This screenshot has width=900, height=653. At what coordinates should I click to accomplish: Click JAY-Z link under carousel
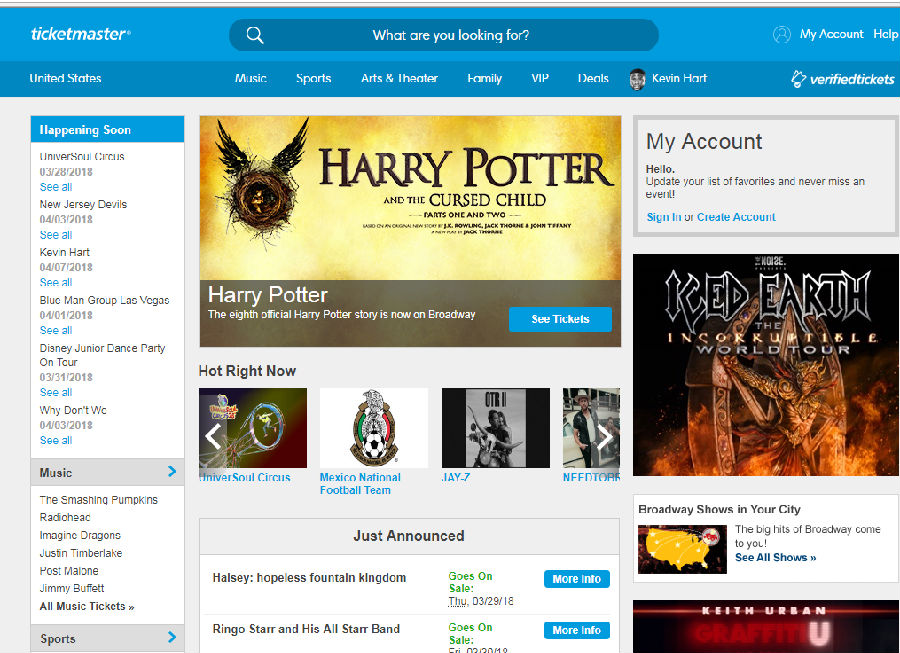456,477
